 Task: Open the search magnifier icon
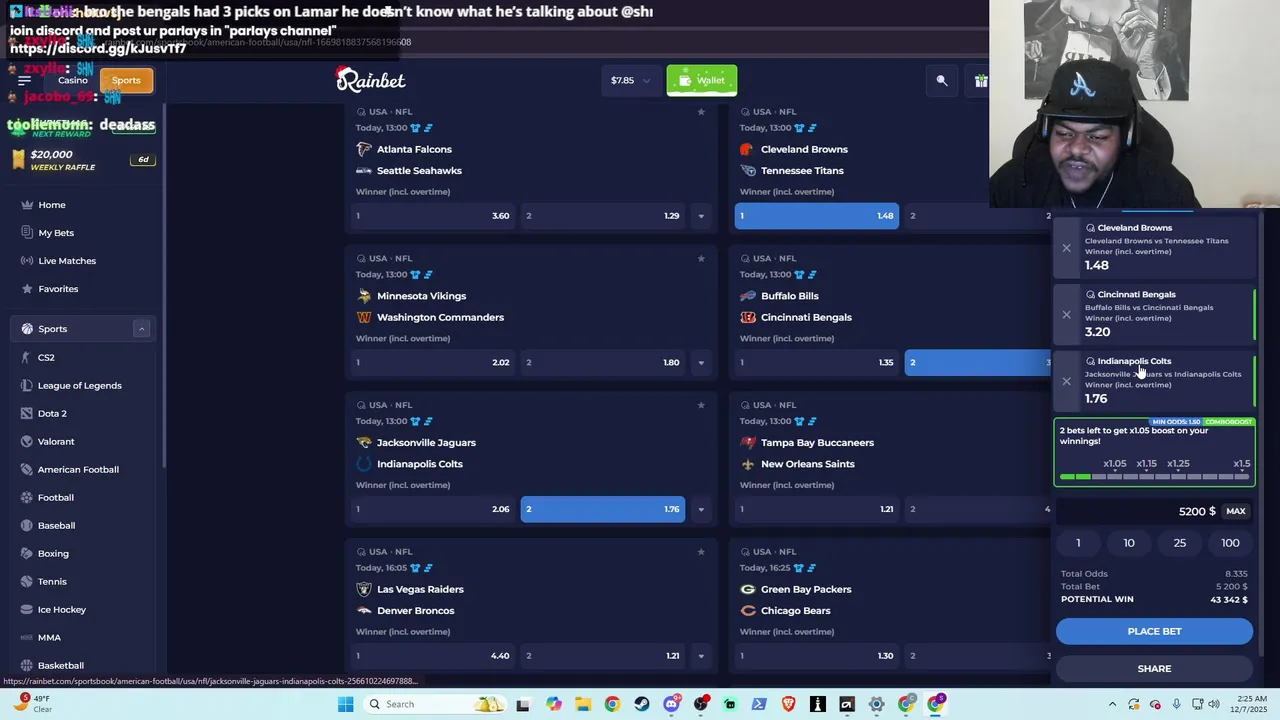click(x=941, y=81)
